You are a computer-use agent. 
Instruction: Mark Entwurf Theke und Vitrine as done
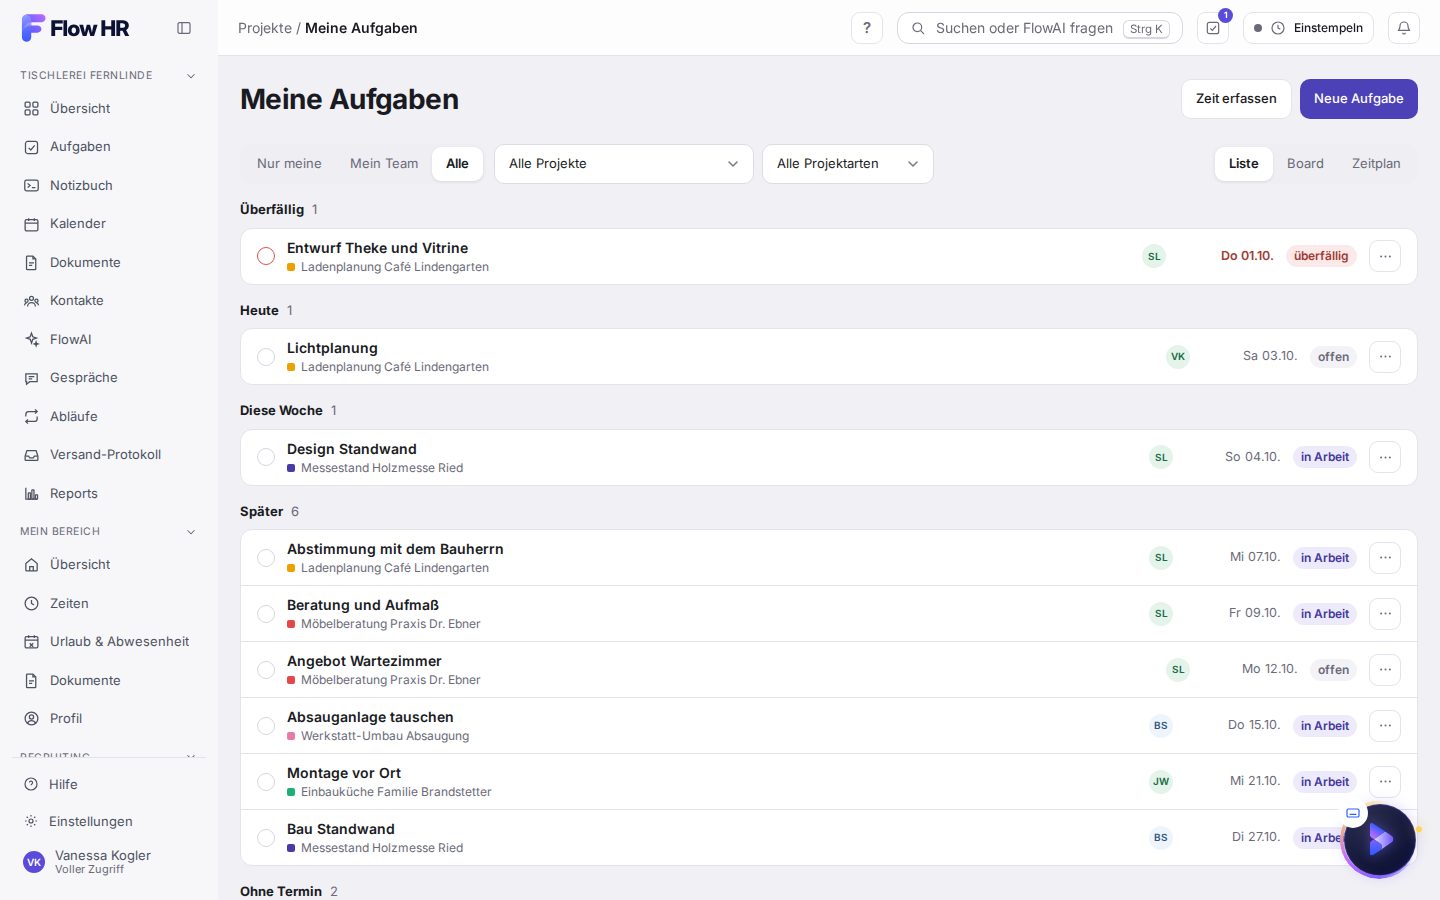[266, 256]
